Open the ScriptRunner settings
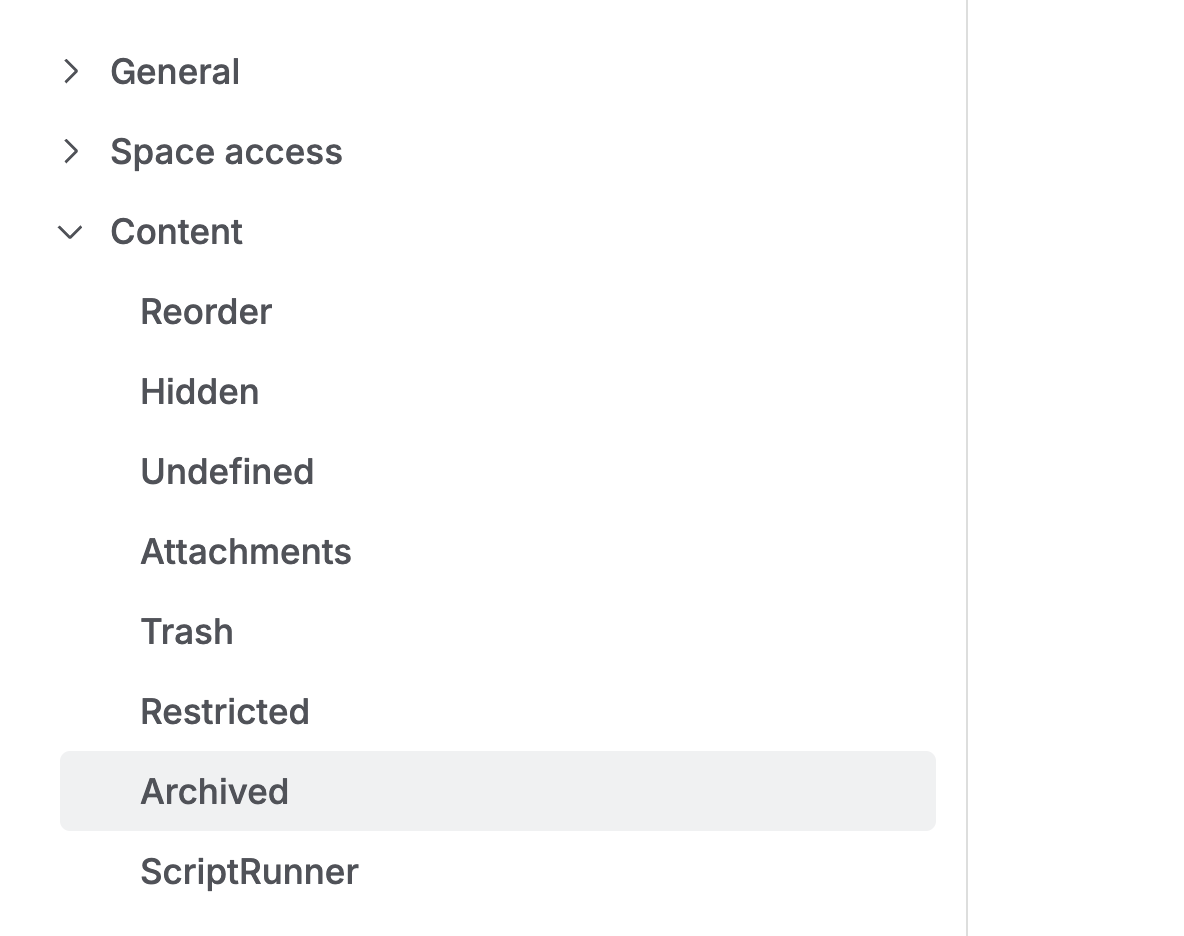The height and width of the screenshot is (936, 1184). click(249, 871)
